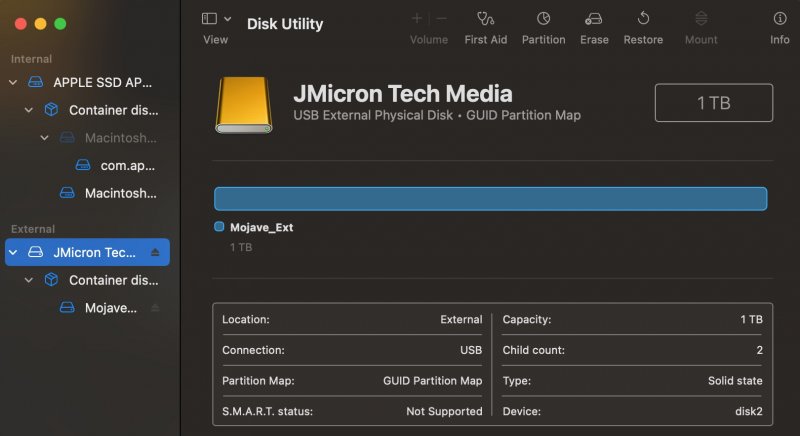Image resolution: width=800 pixels, height=436 pixels.
Task: Collapse the external Container disk item
Action: pos(29,280)
